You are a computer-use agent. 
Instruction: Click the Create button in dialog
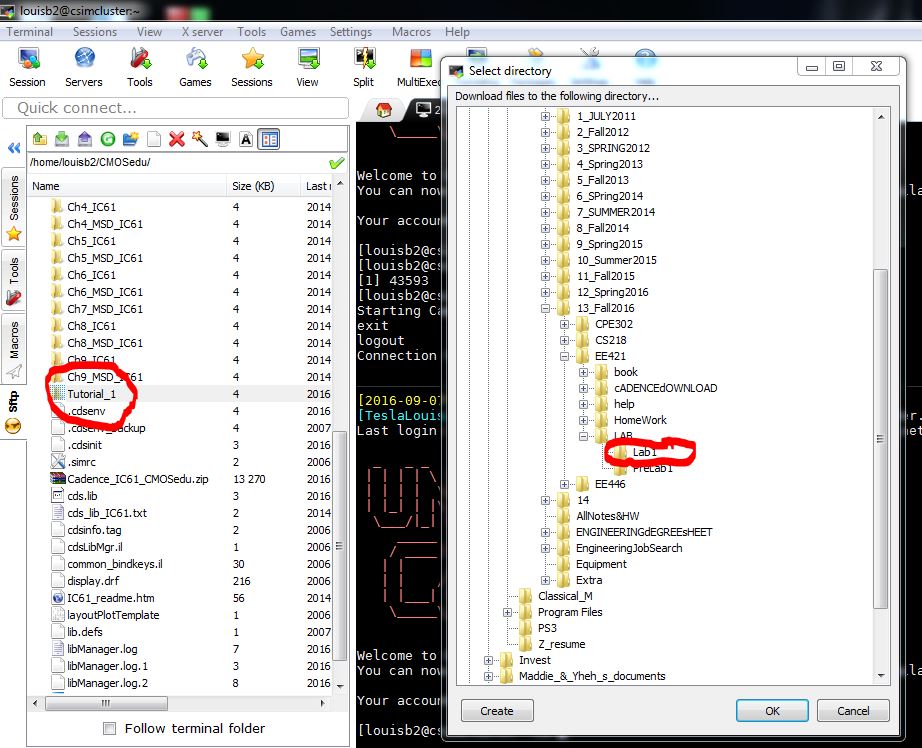496,711
